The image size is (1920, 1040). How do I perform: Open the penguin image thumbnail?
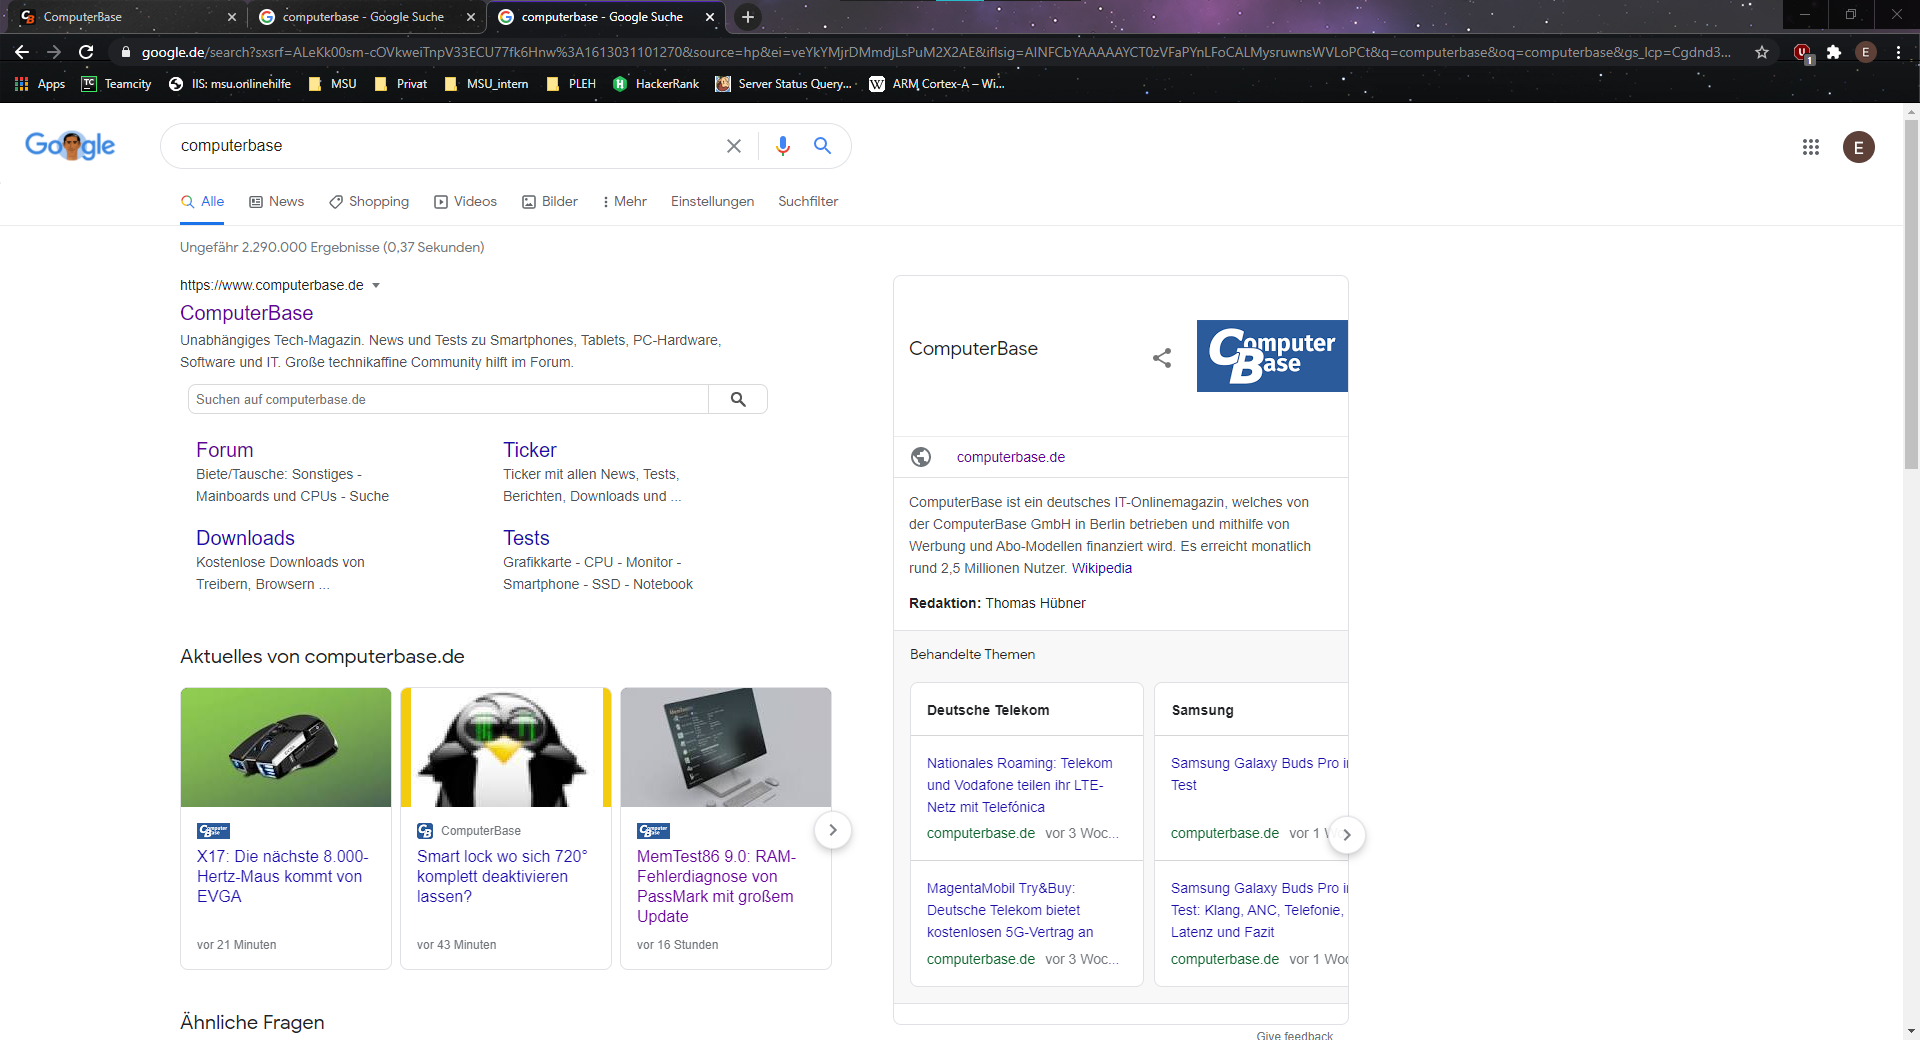[506, 747]
